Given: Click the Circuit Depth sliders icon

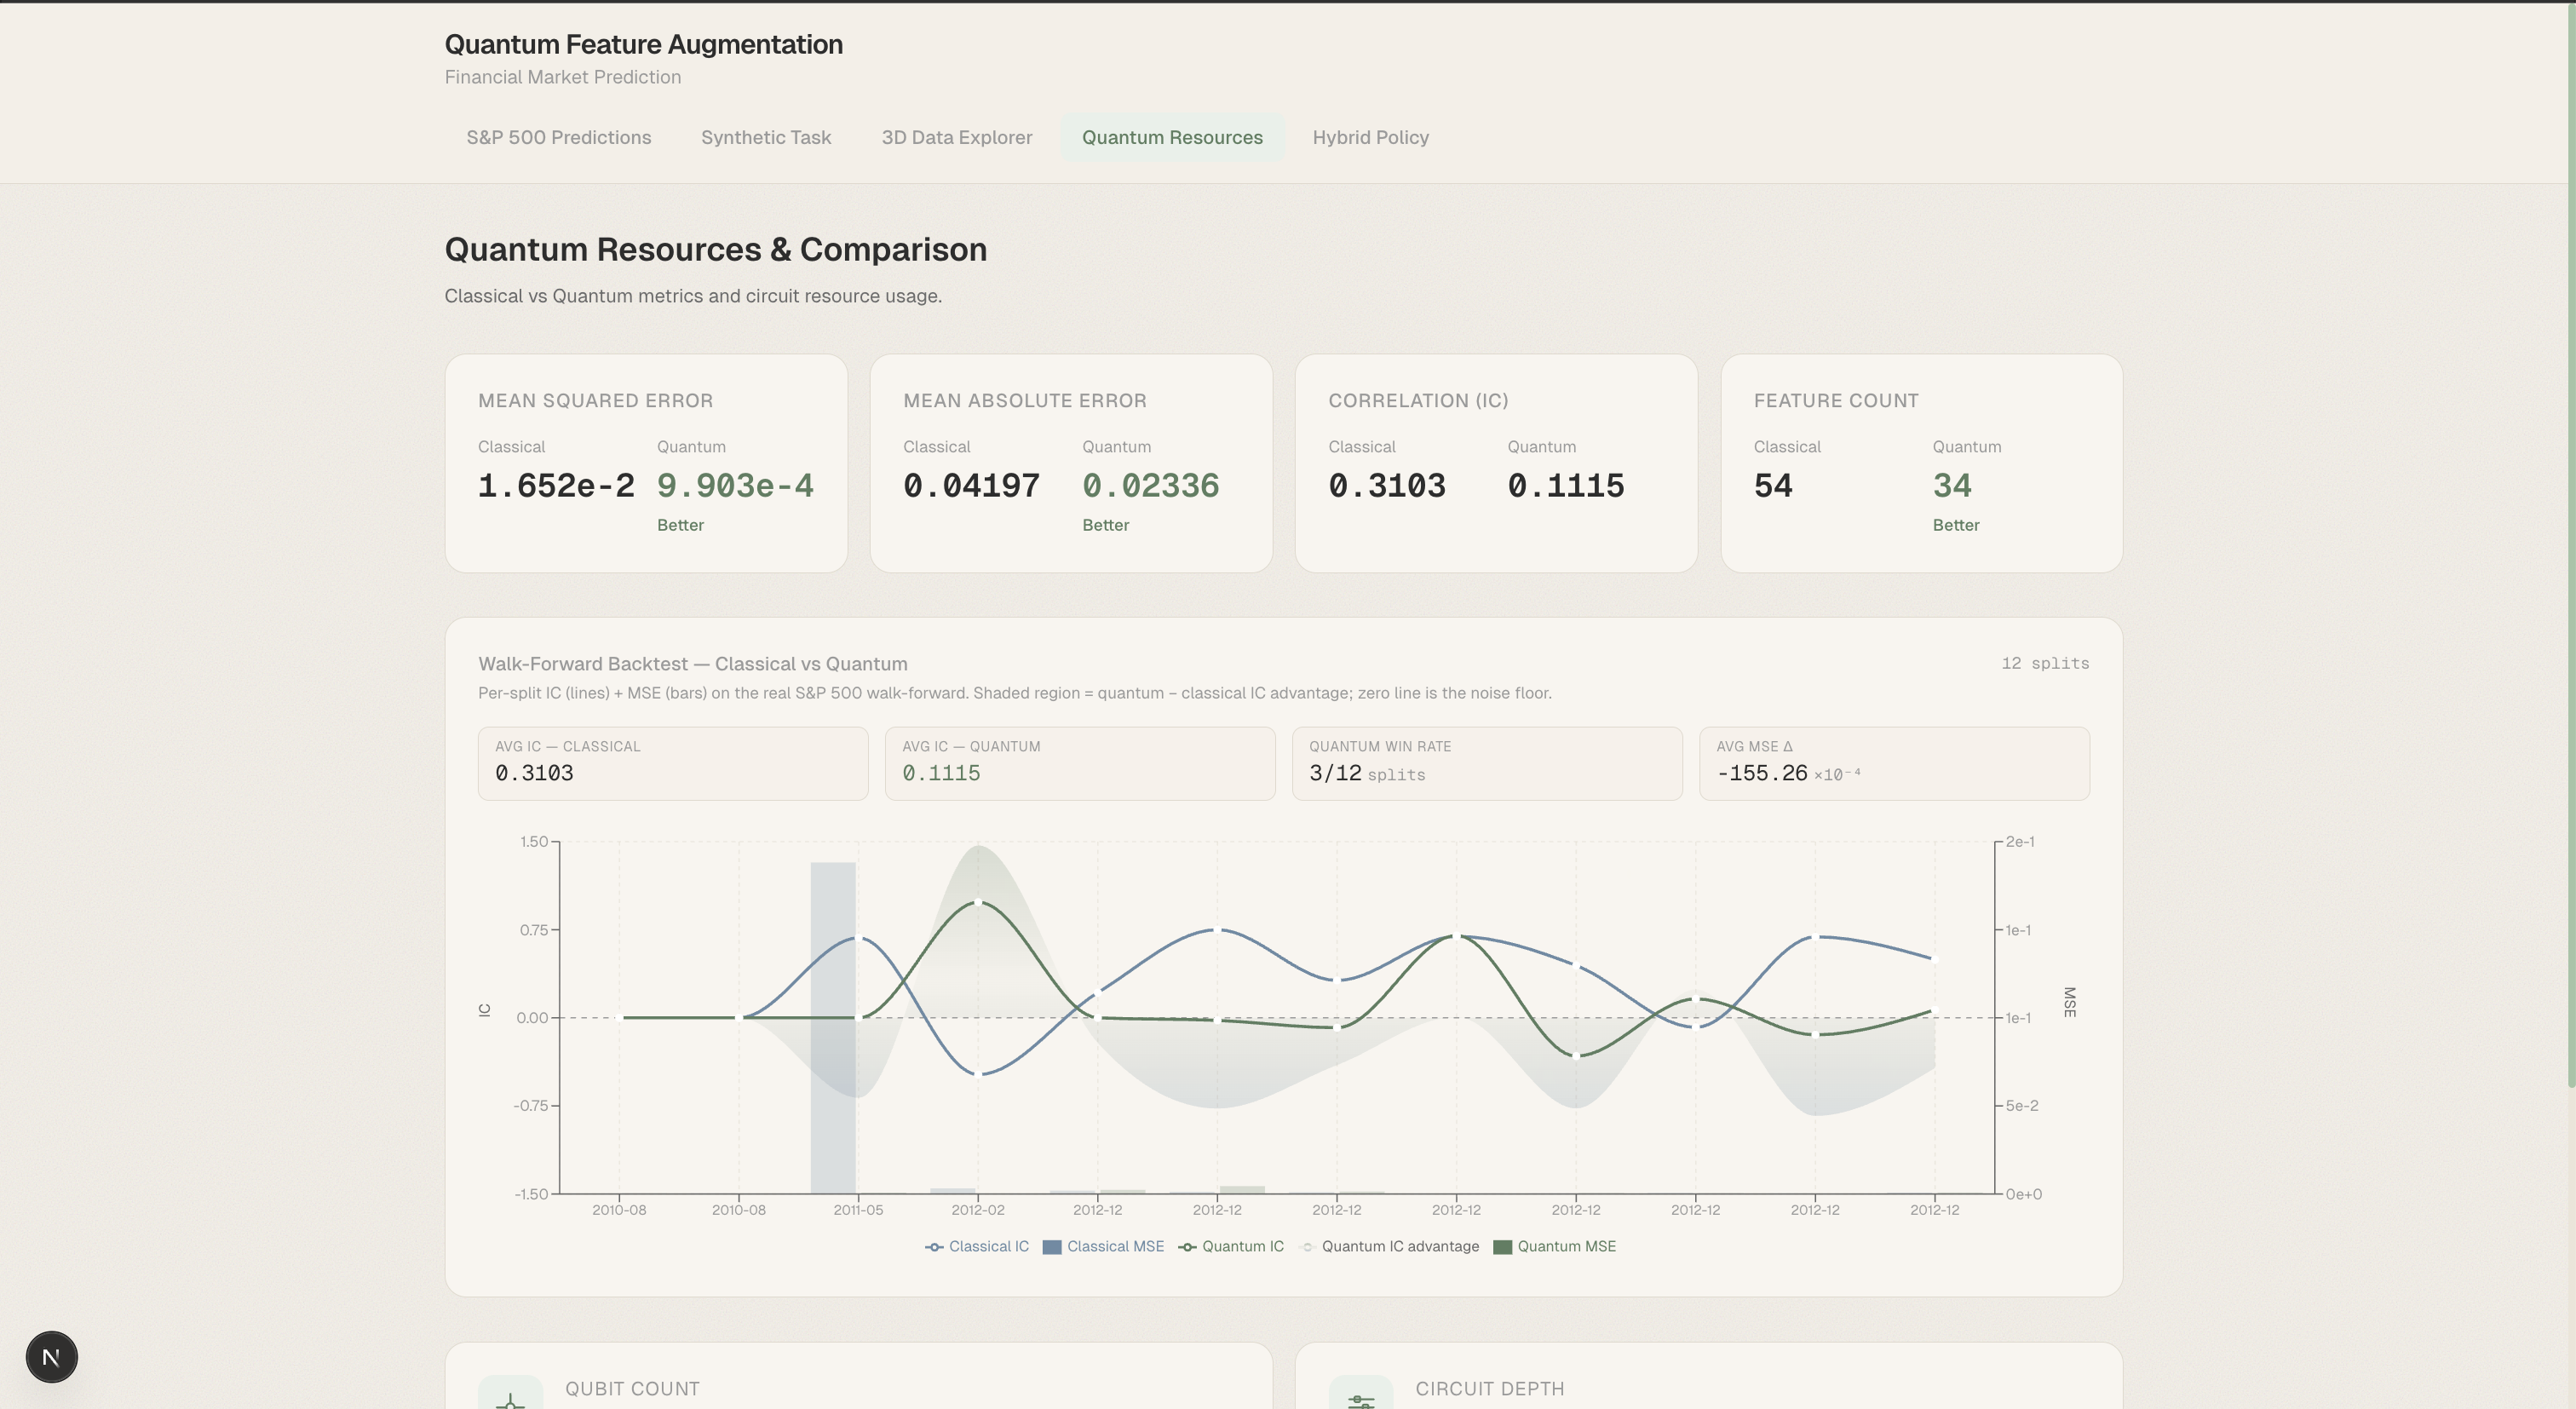Looking at the screenshot, I should [x=1360, y=1397].
